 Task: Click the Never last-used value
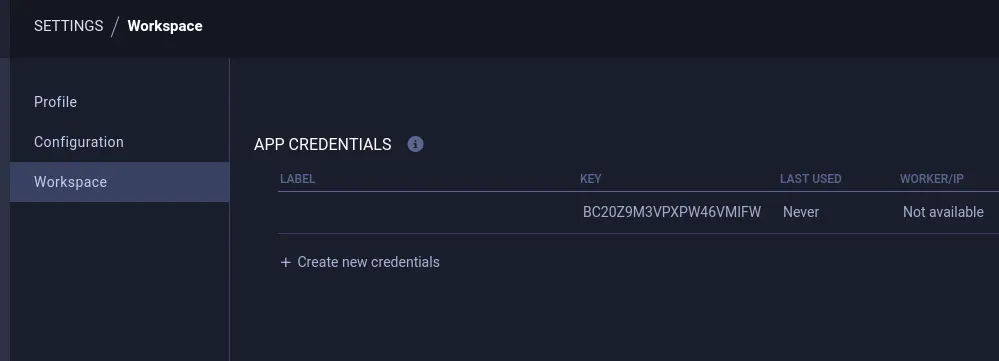click(x=801, y=212)
